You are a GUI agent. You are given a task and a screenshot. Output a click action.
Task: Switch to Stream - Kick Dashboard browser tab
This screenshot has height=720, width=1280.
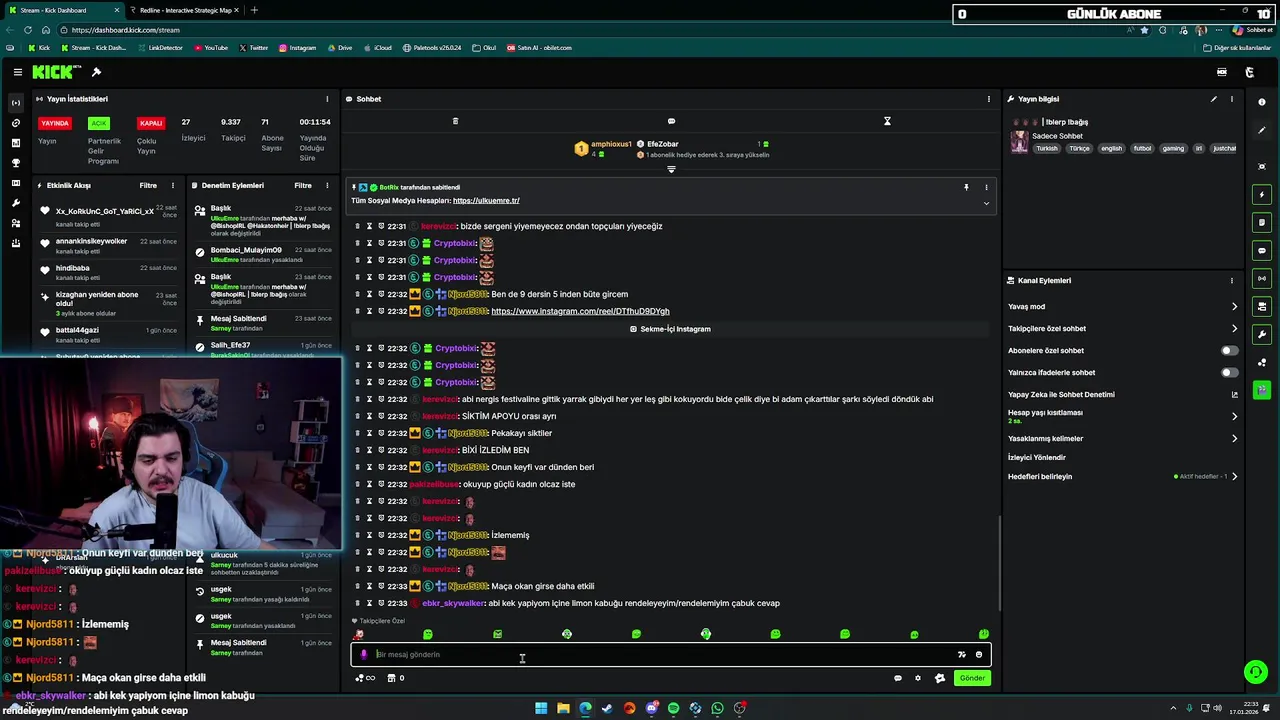pos(62,10)
